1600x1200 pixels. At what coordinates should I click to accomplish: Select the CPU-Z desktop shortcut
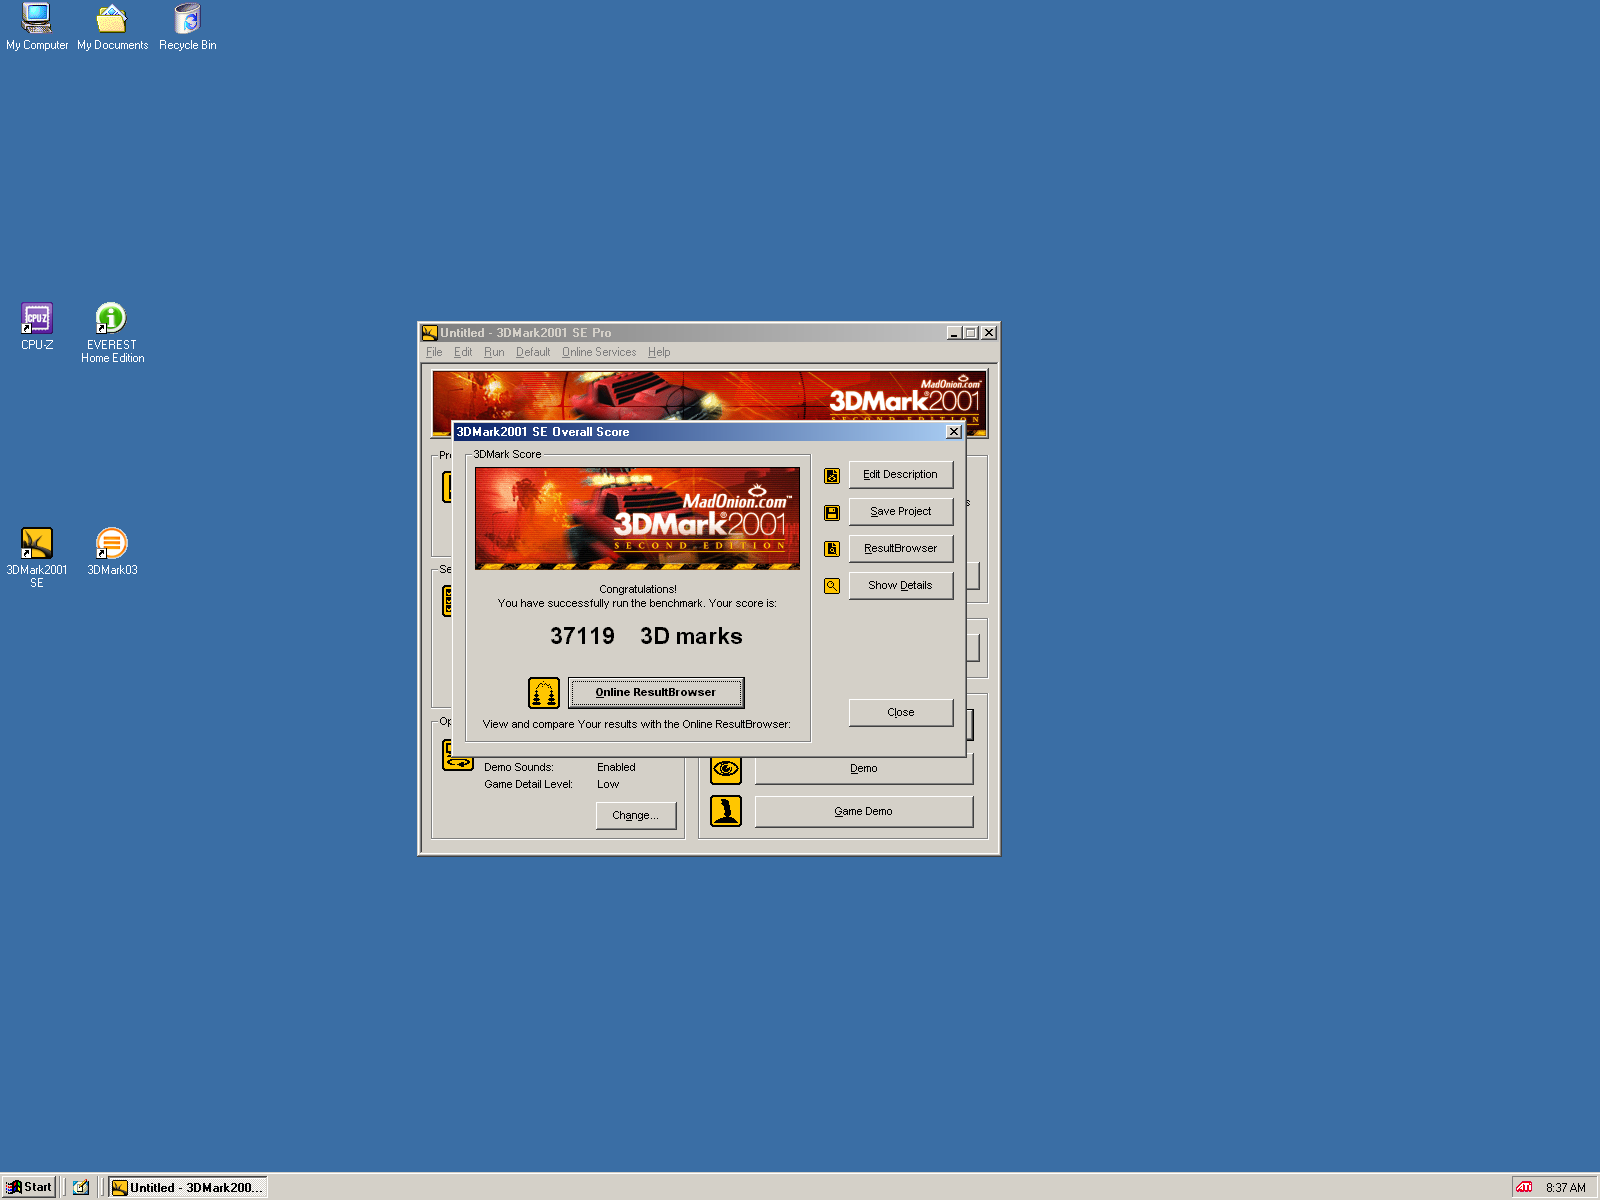[x=37, y=326]
